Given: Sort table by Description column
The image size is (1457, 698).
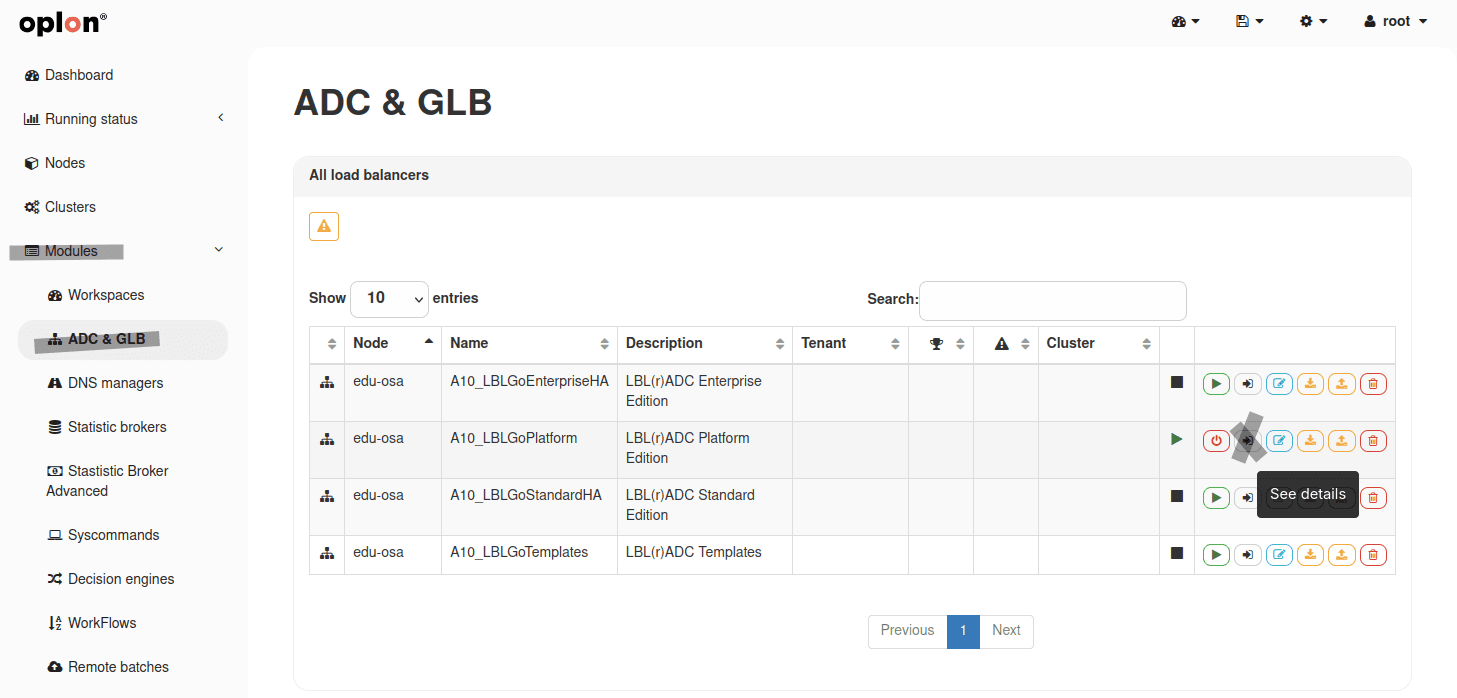Looking at the screenshot, I should 705,343.
